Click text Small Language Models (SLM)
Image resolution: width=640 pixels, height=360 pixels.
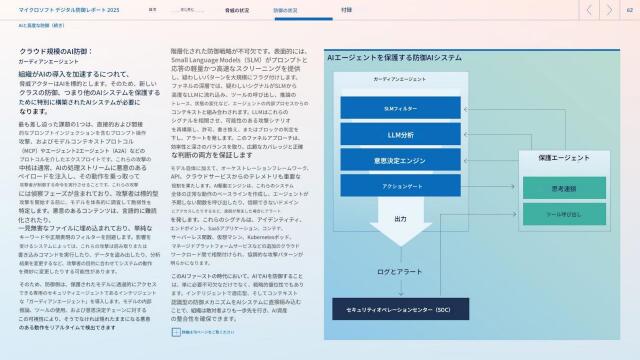[217, 60]
